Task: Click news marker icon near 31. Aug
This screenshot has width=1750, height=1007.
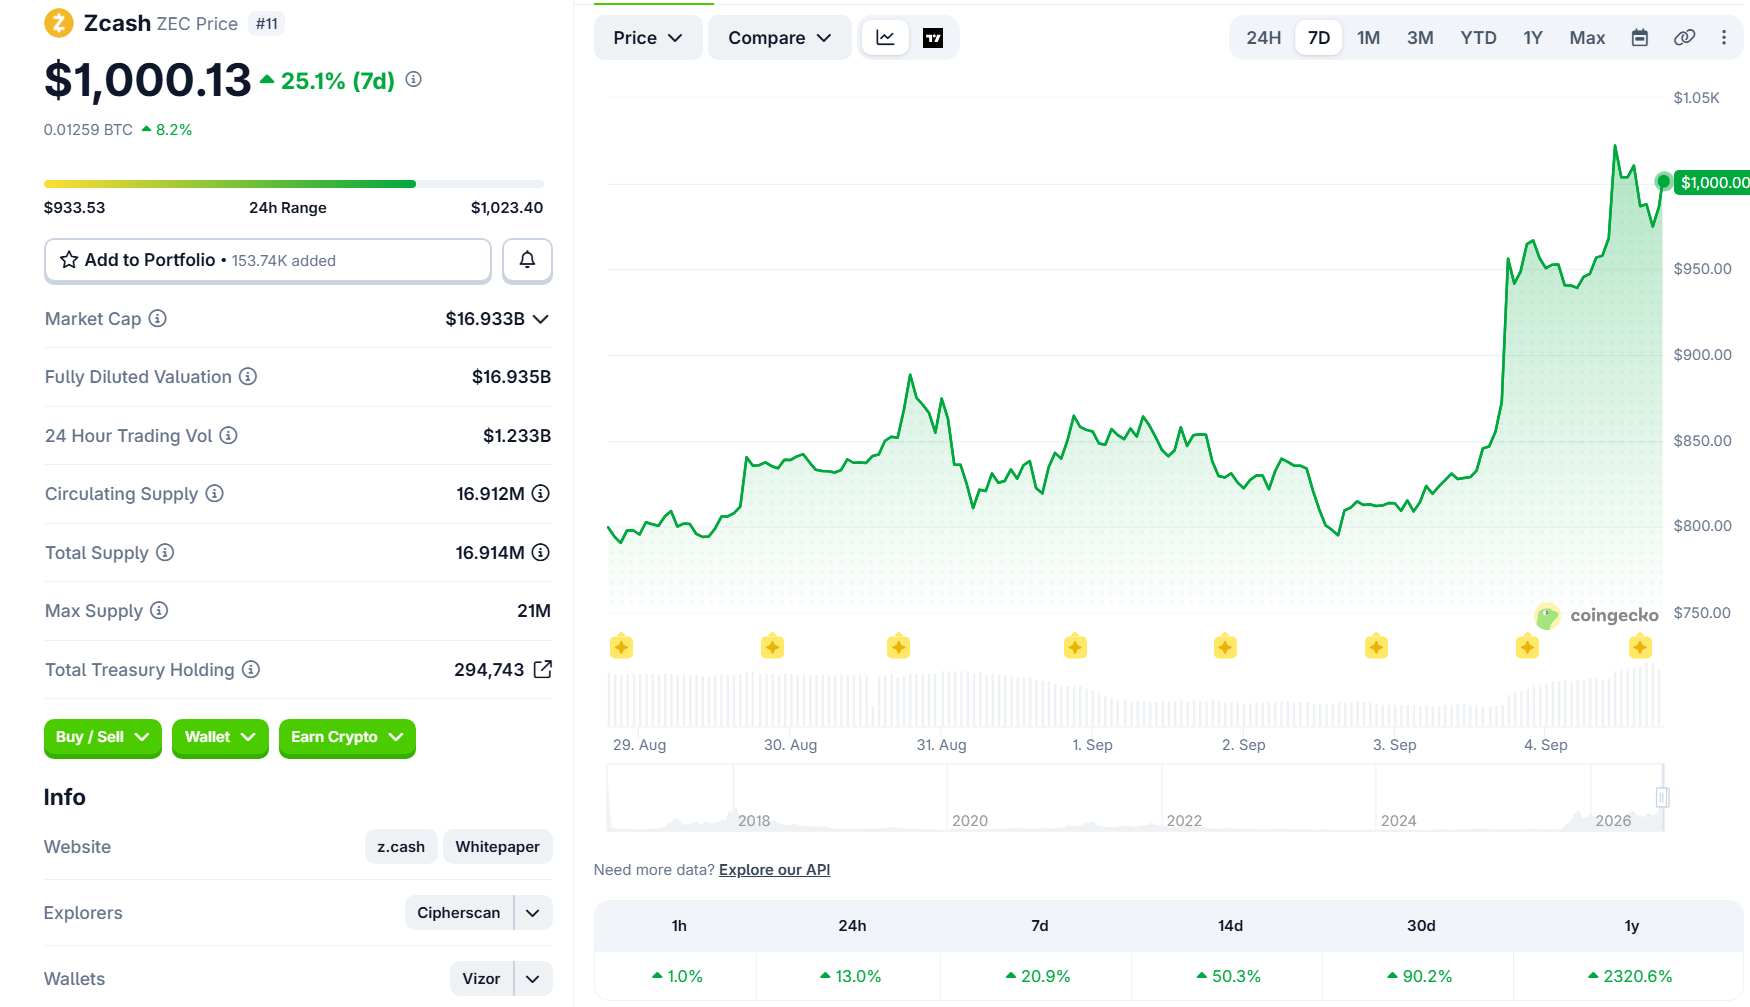Action: pyautogui.click(x=898, y=646)
